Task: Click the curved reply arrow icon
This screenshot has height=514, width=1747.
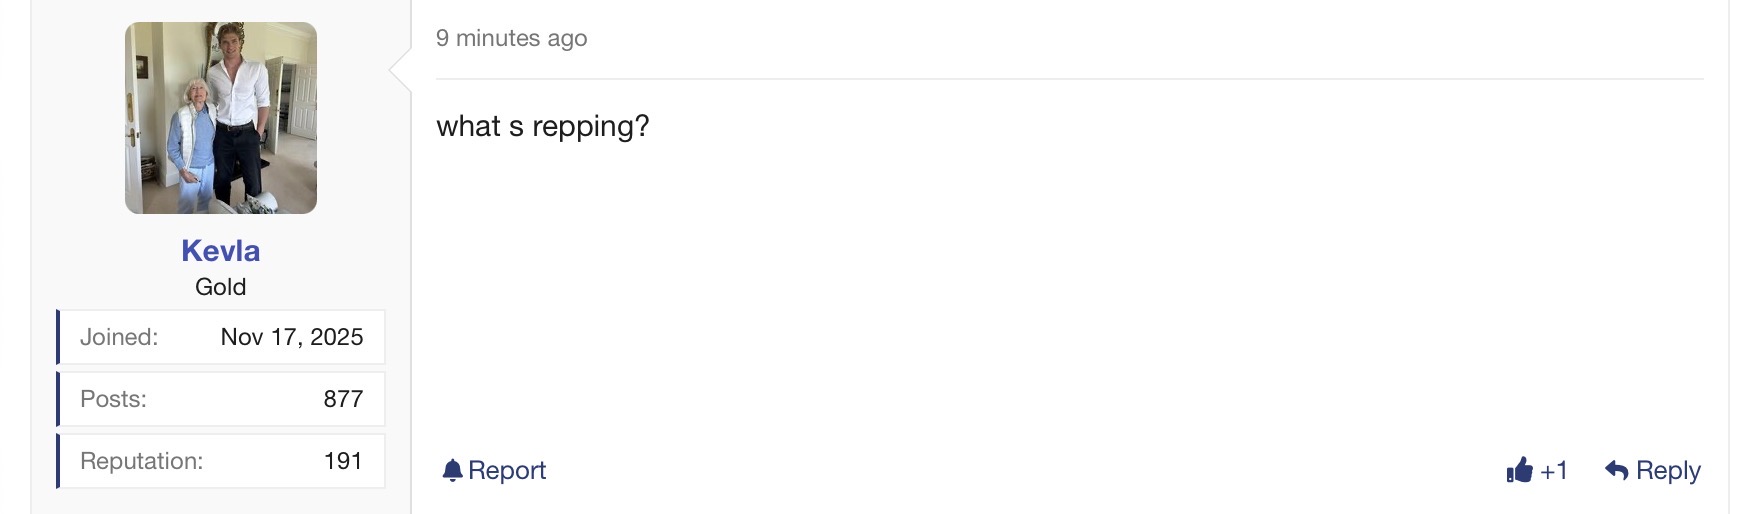Action: coord(1616,470)
